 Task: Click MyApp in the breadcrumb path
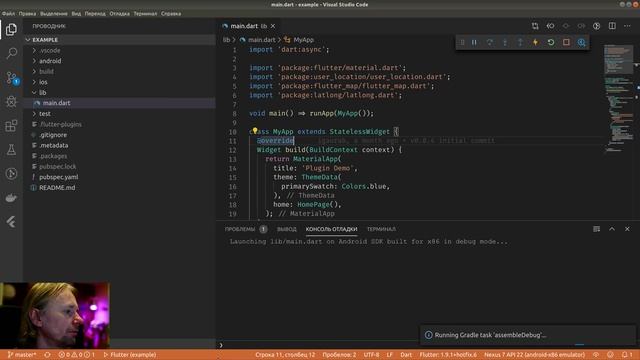click(303, 40)
